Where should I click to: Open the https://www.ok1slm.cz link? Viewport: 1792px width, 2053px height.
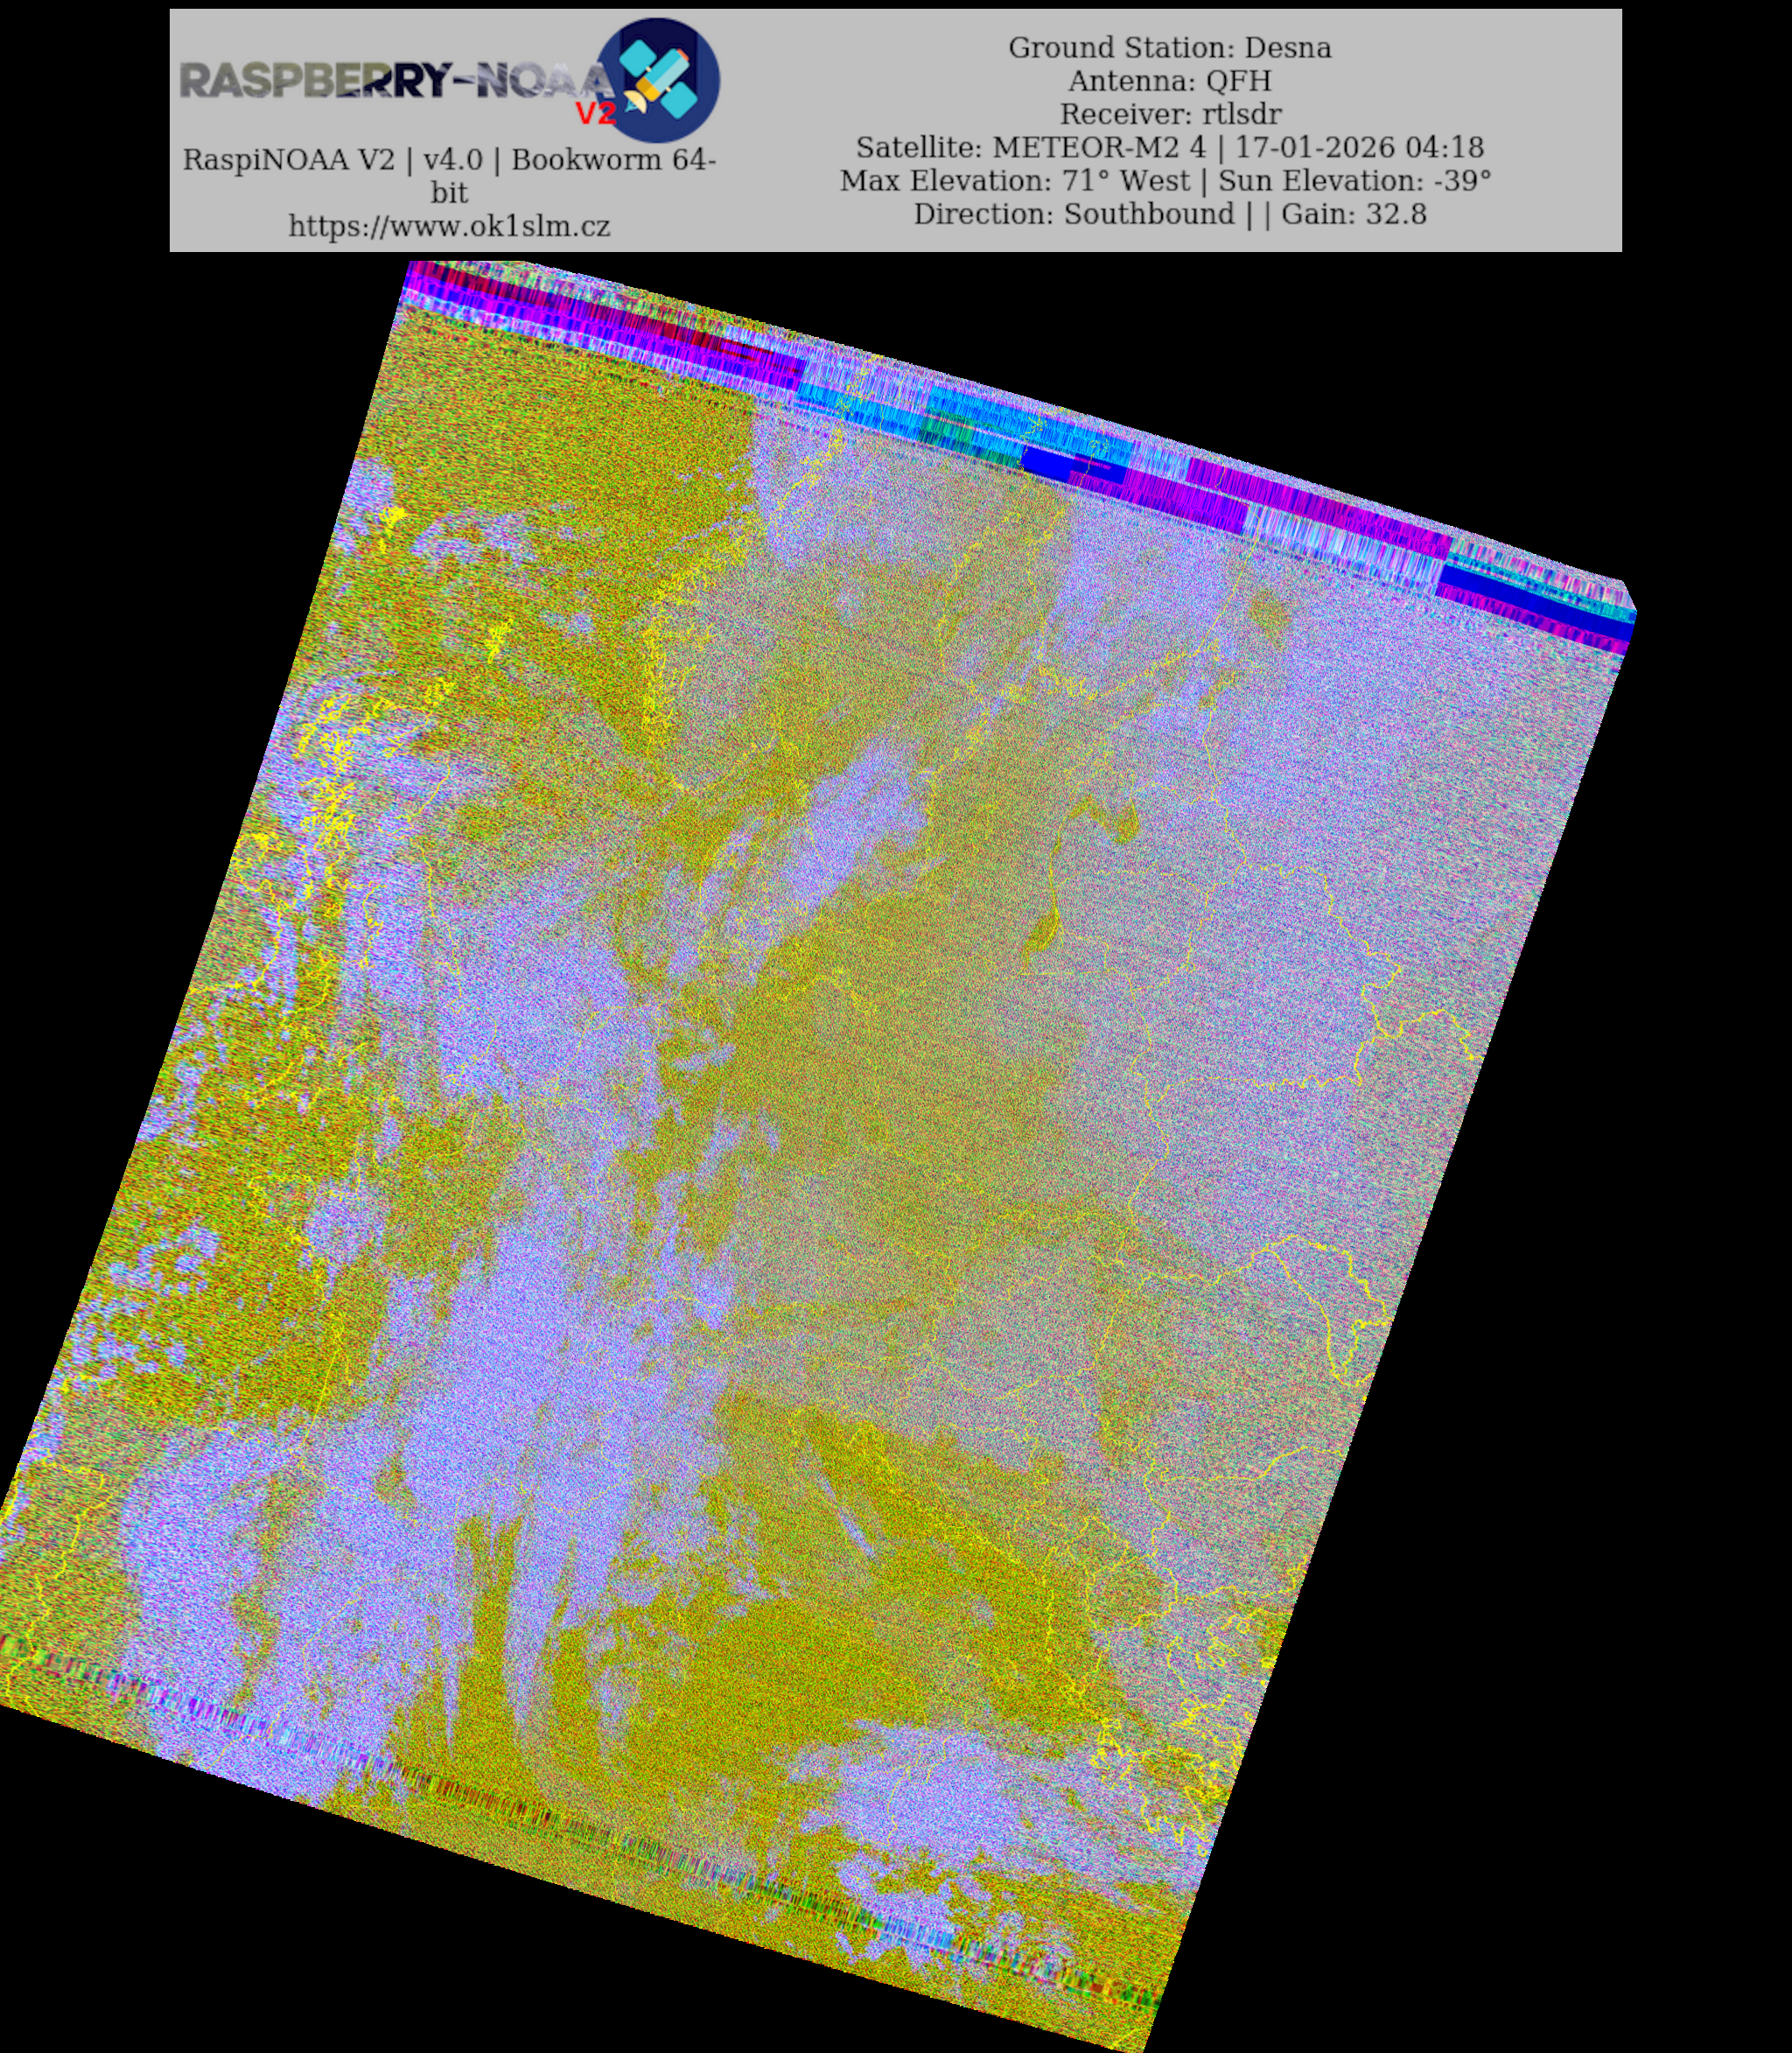pyautogui.click(x=449, y=226)
